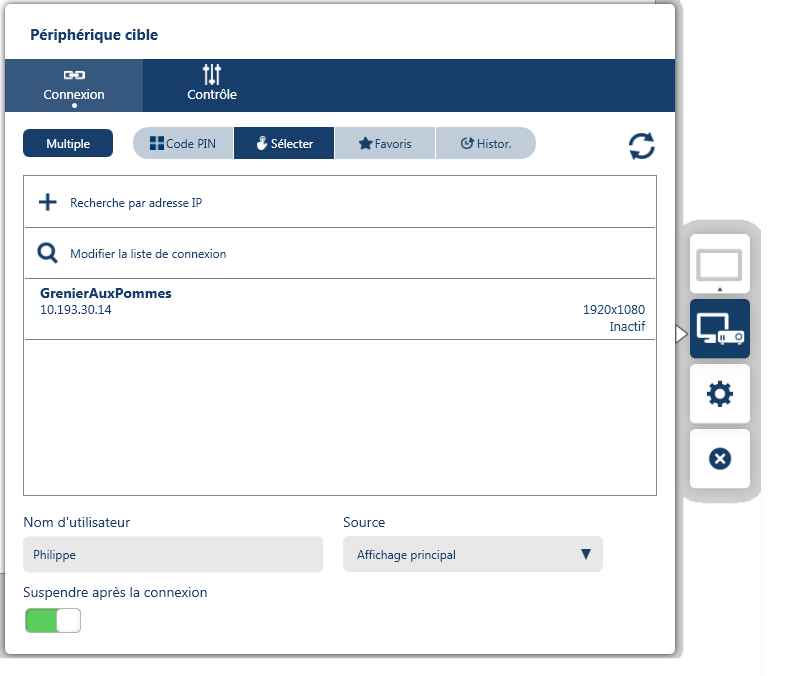Select GrenierAuxPommes device from list
The height and width of the screenshot is (676, 800).
click(340, 309)
